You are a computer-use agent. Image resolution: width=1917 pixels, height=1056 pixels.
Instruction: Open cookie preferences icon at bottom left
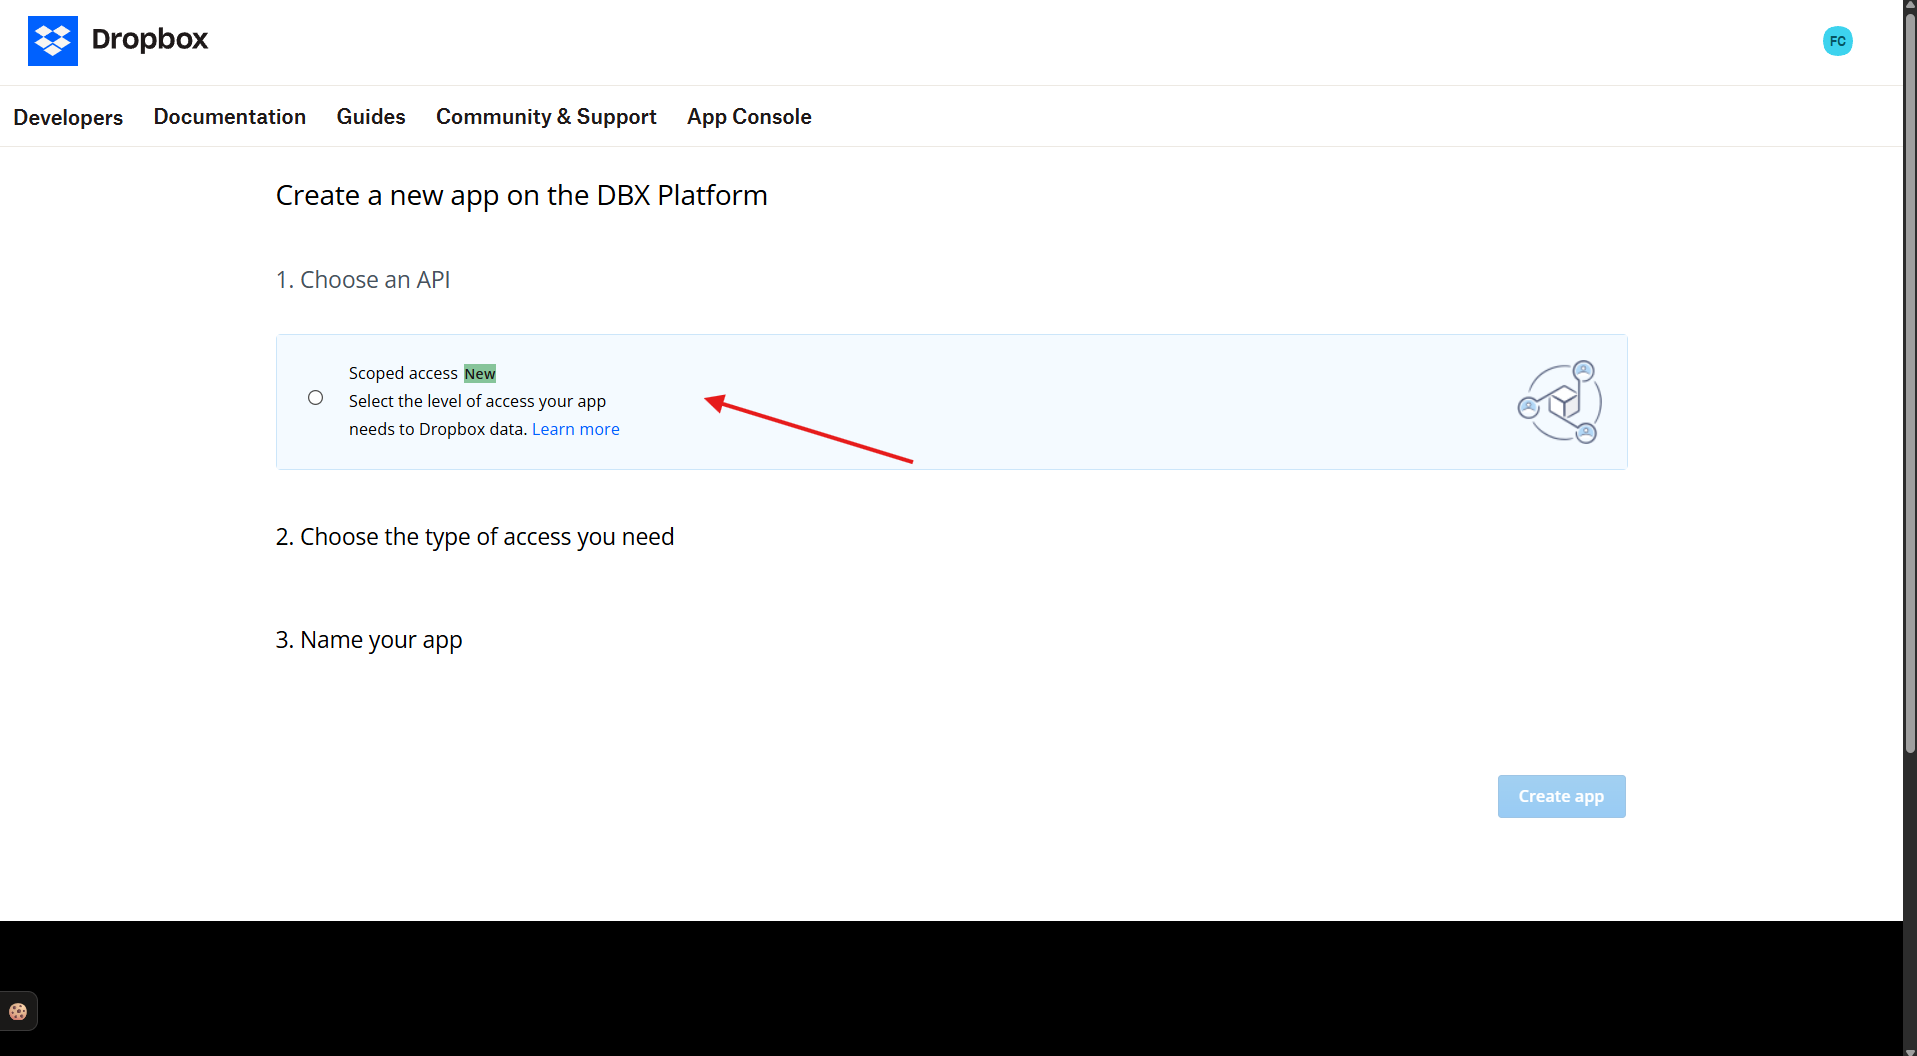(18, 1011)
